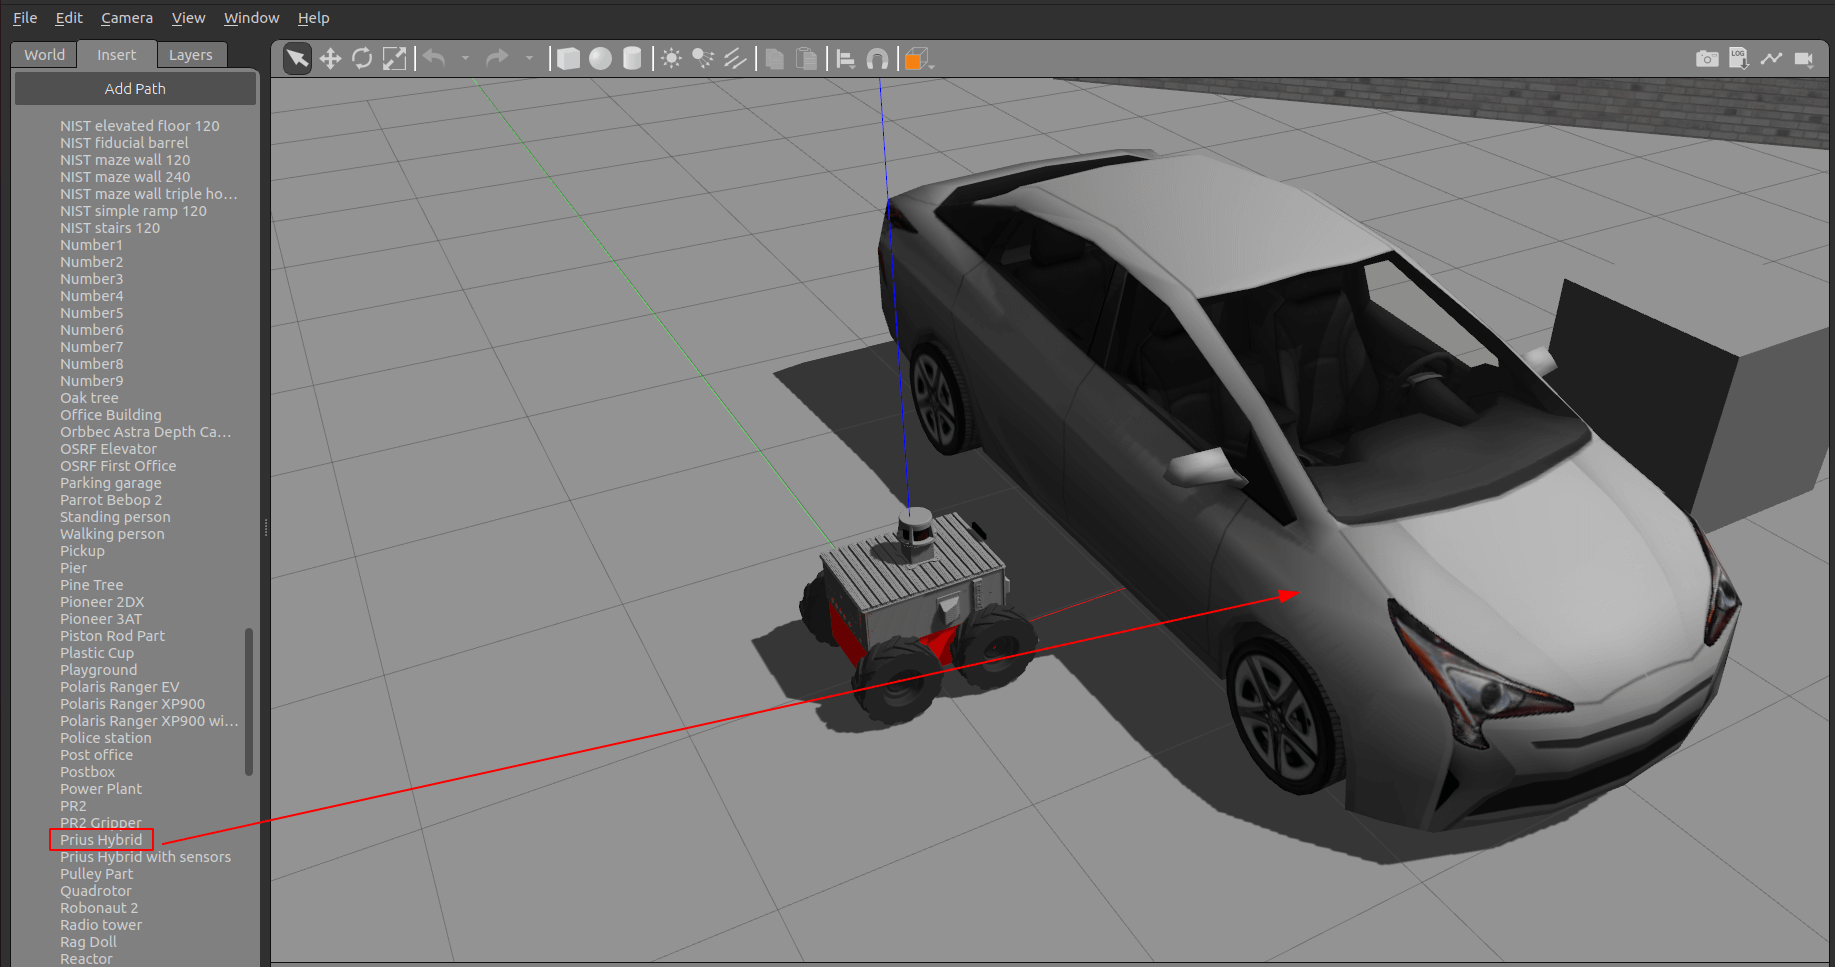Open the redo history dropdown arrow

(x=529, y=59)
